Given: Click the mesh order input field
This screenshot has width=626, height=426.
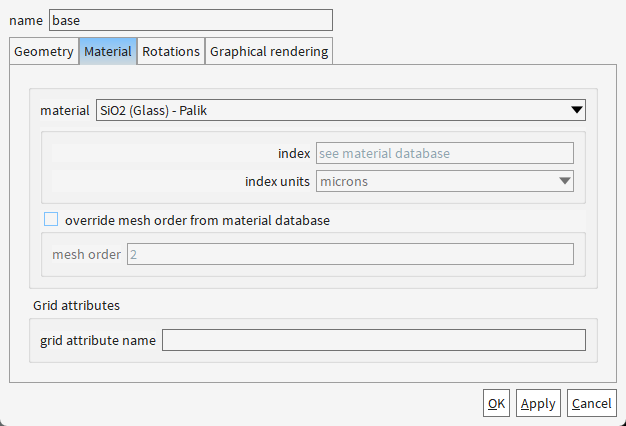Looking at the screenshot, I should point(350,254).
